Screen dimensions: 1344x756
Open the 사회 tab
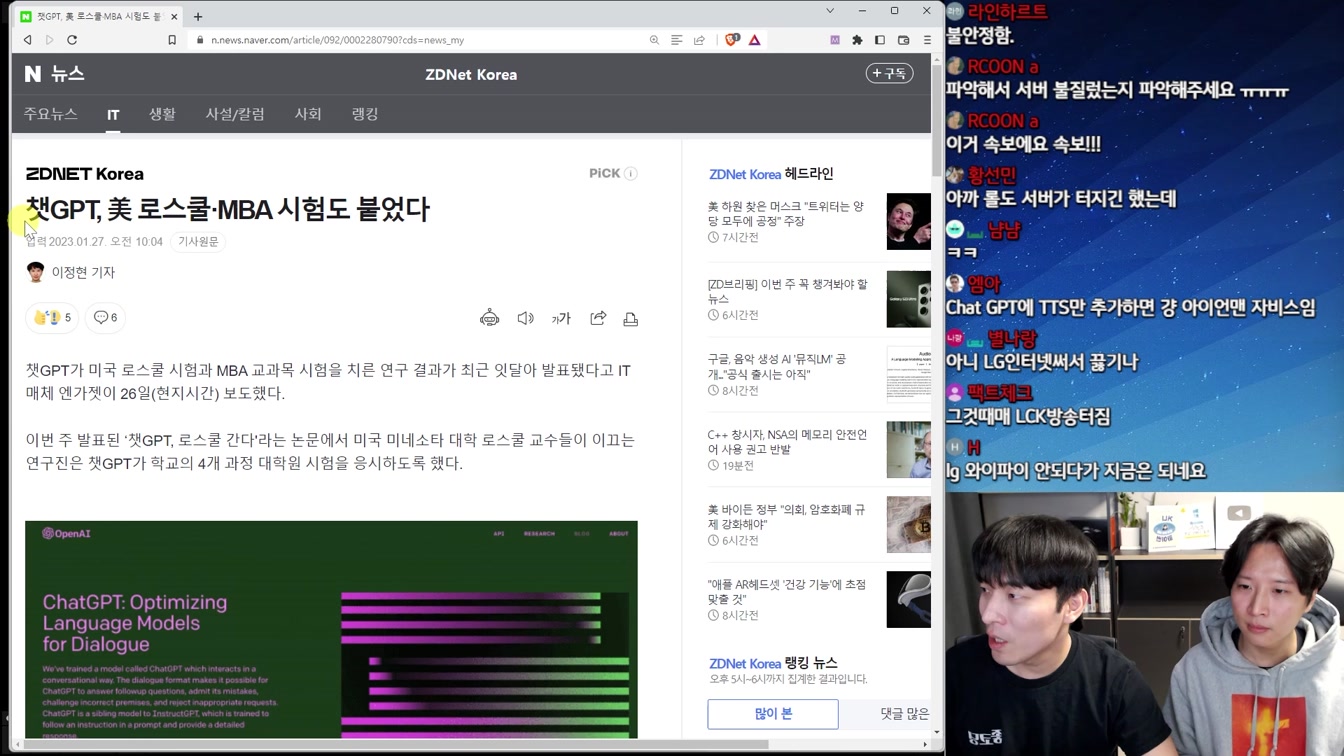[x=308, y=114]
